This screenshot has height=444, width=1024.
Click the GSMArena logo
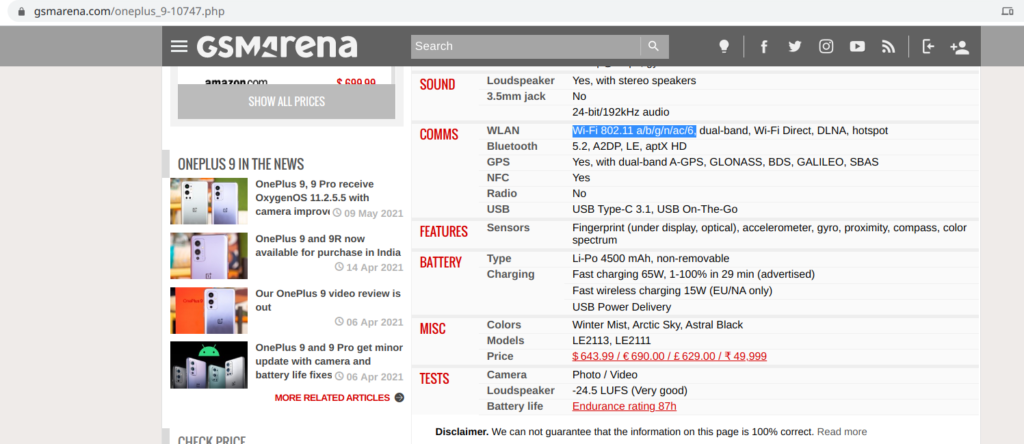click(x=277, y=46)
